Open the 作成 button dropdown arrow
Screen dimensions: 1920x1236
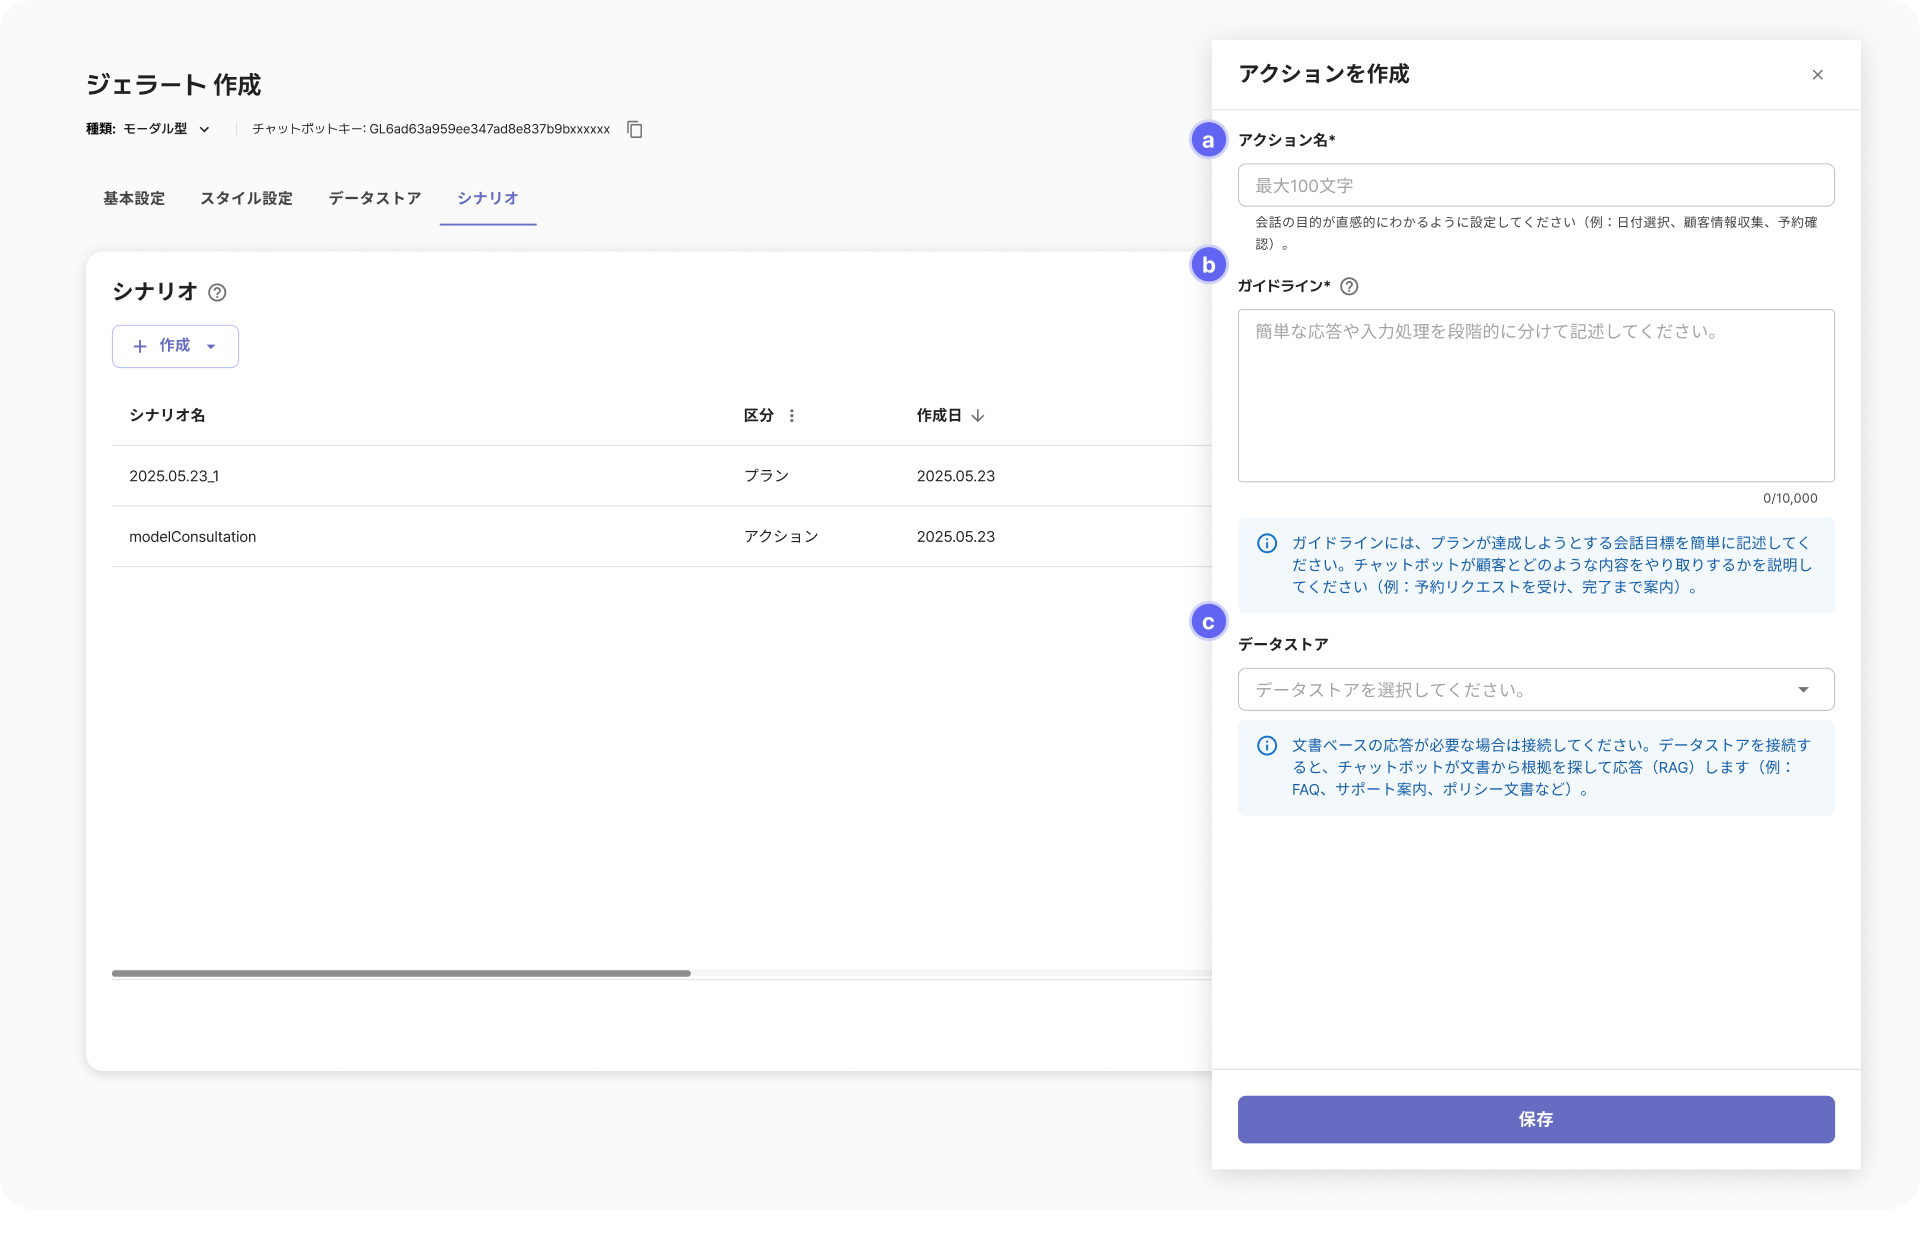[211, 346]
